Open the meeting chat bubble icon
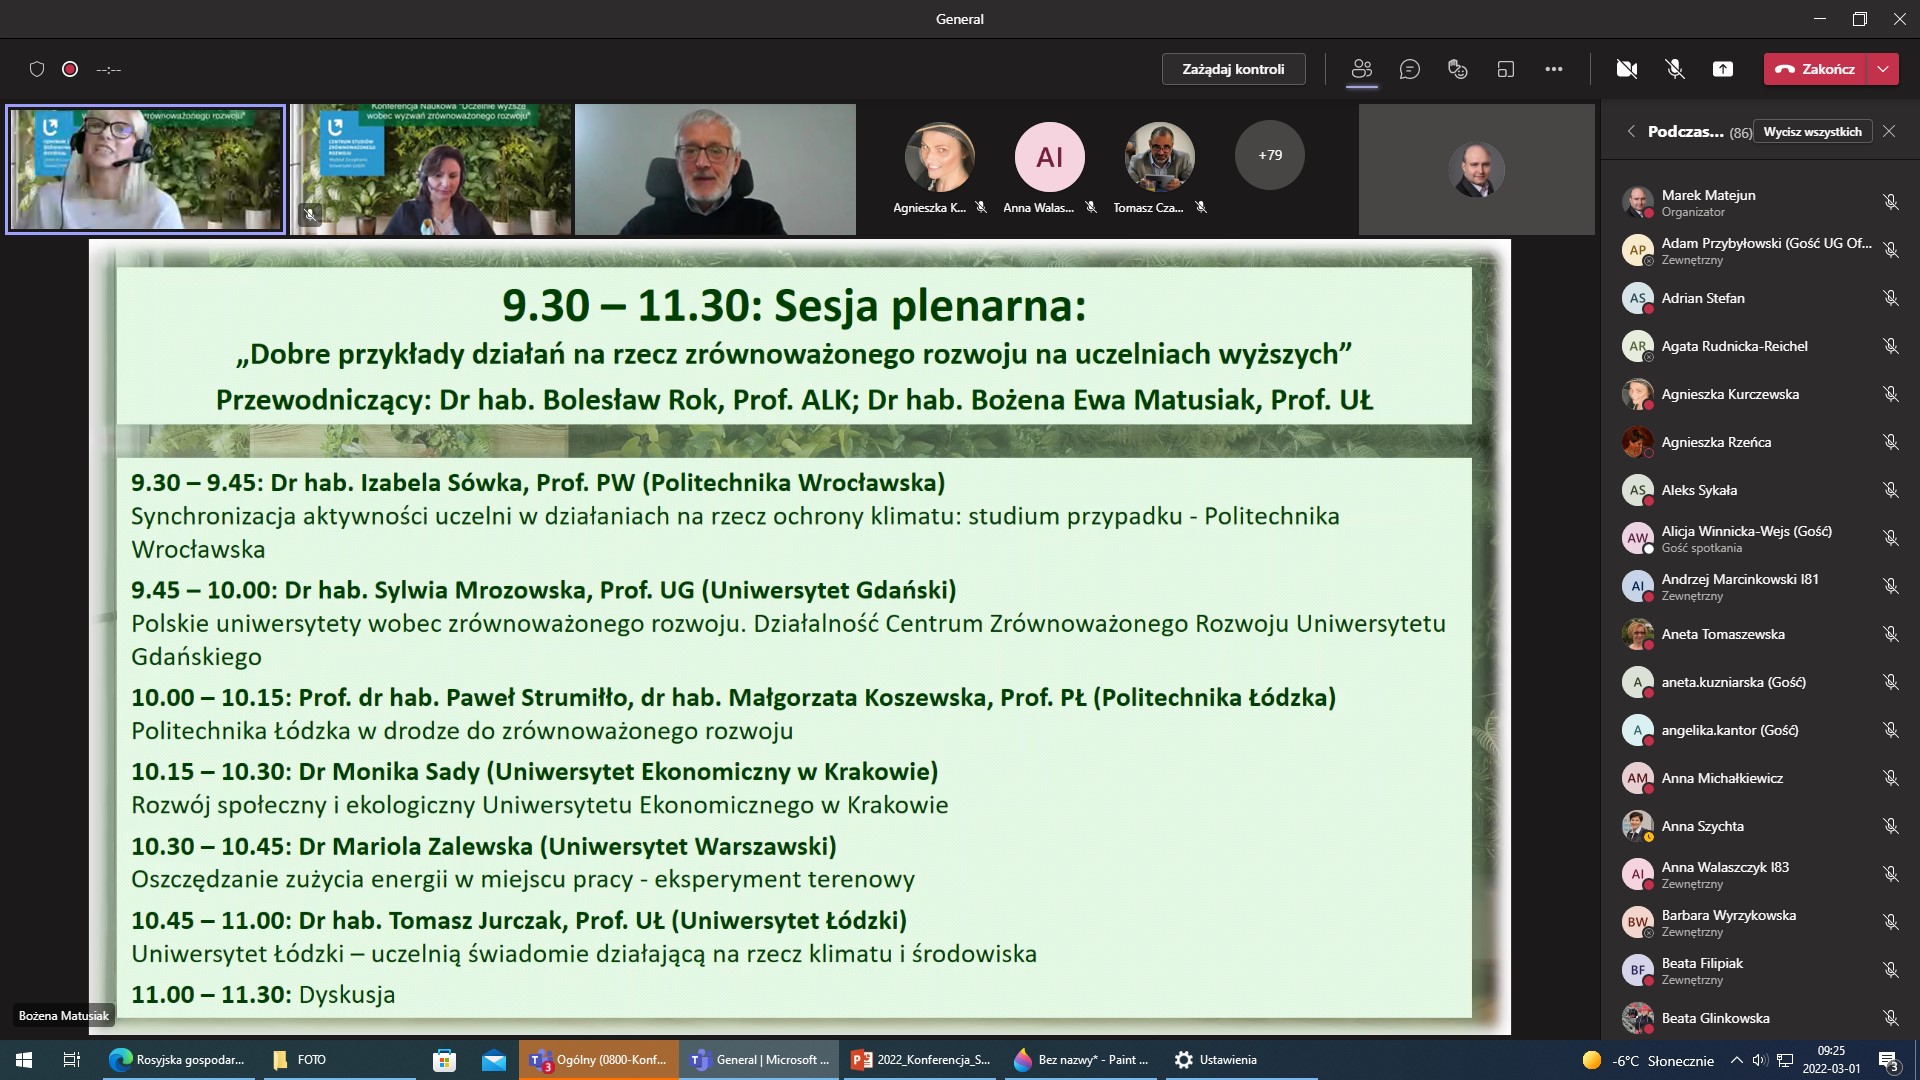Image resolution: width=1920 pixels, height=1080 pixels. tap(1410, 69)
